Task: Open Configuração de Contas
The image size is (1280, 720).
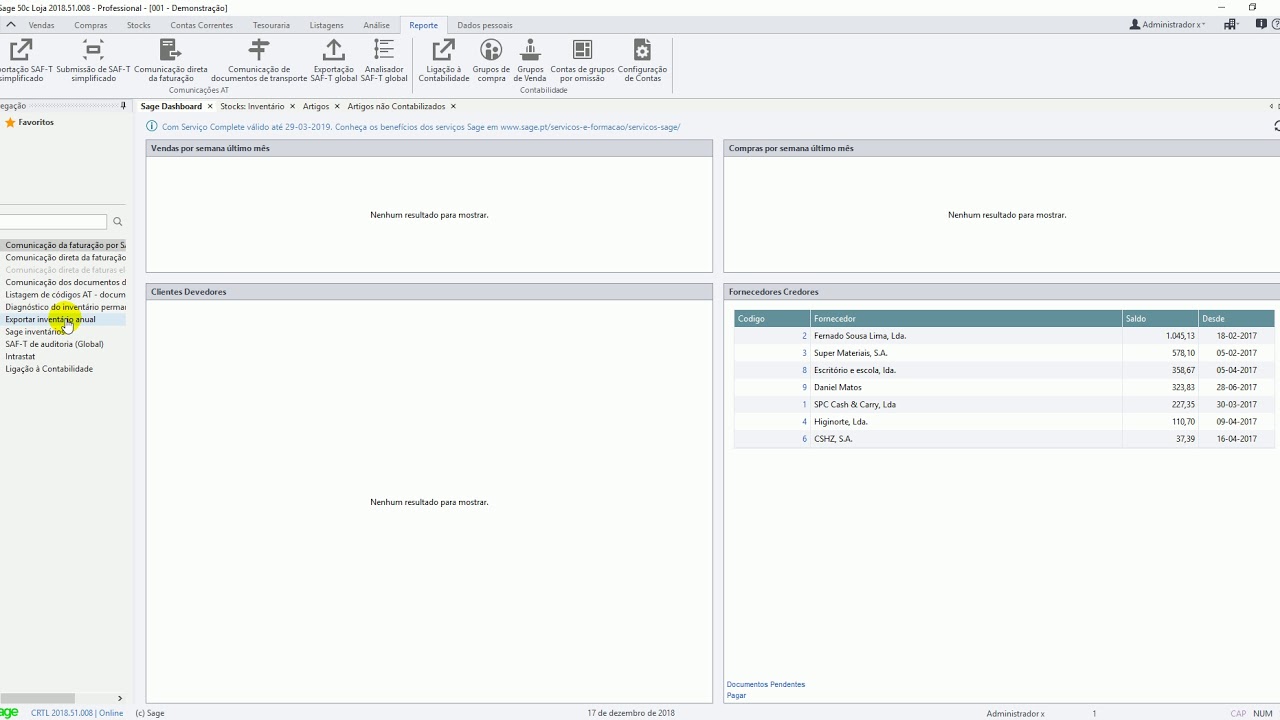Action: pyautogui.click(x=642, y=61)
